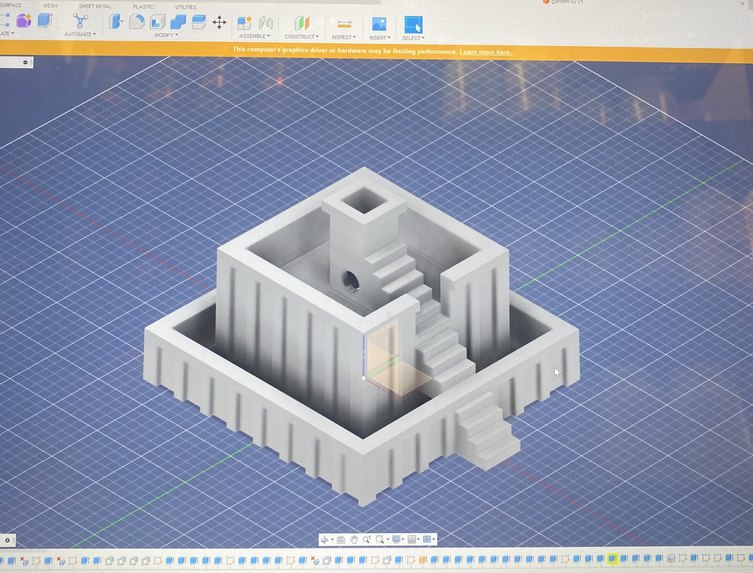753x573 pixels.
Task: Activate the Pan hand tool
Action: tap(354, 540)
